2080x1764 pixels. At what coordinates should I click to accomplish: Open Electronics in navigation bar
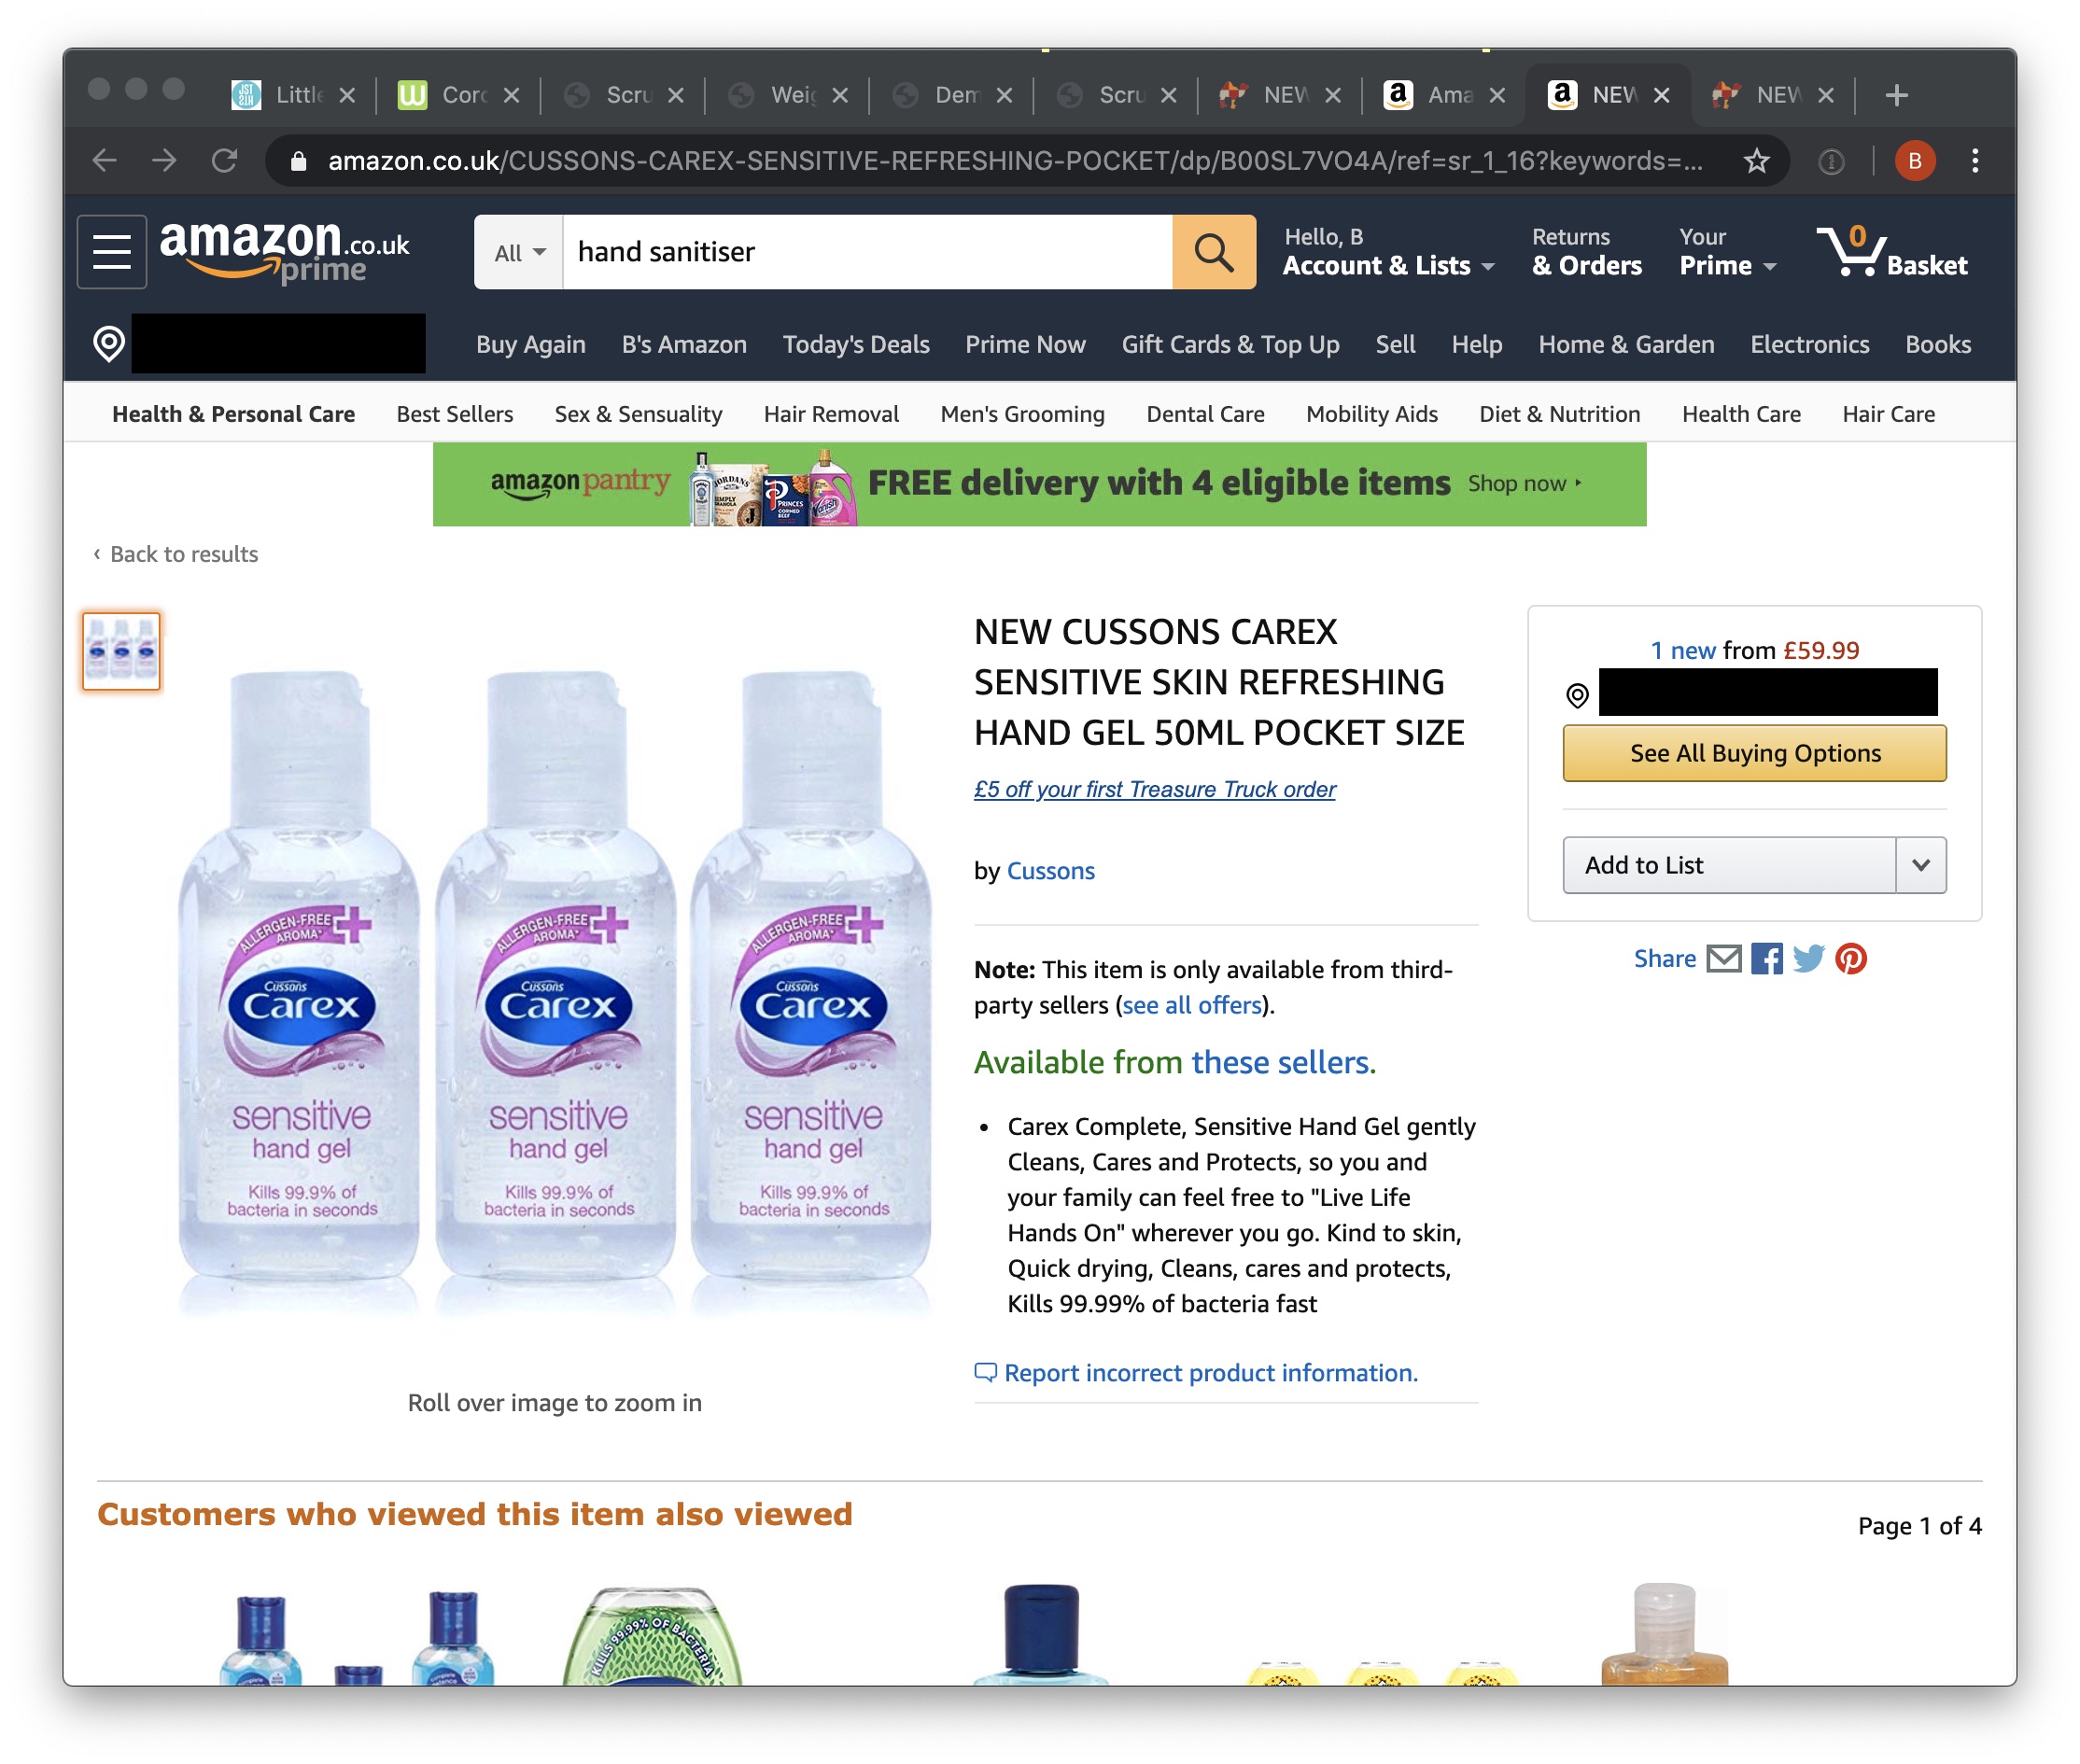pos(1809,344)
